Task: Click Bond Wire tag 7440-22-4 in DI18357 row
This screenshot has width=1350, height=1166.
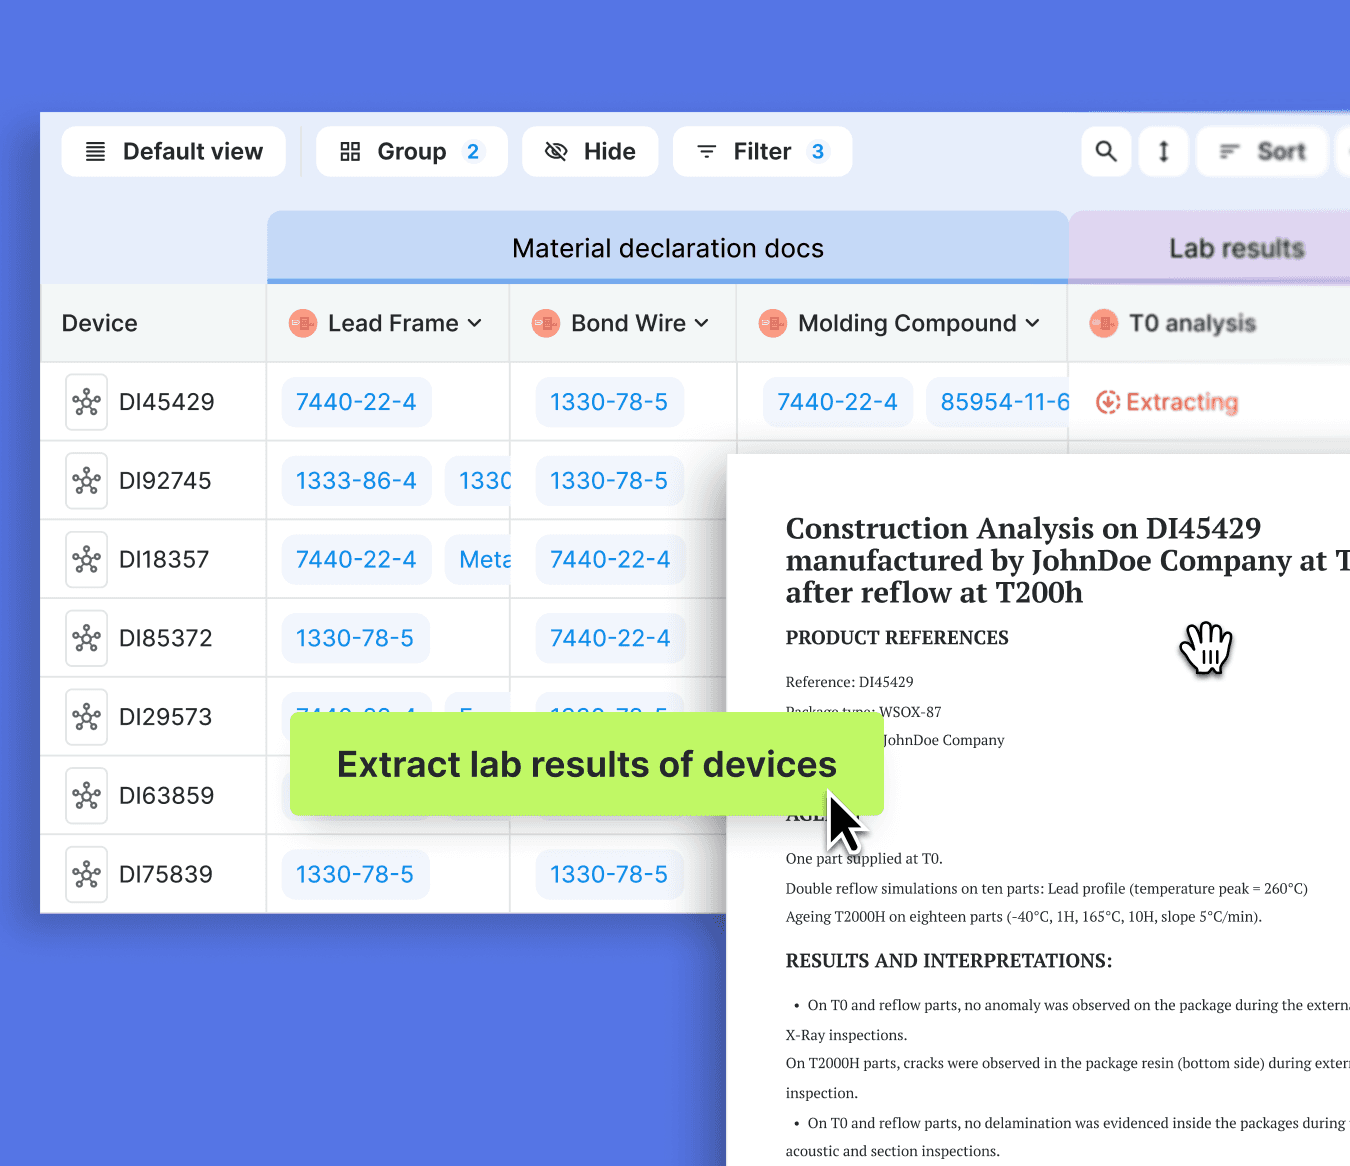Action: 610,560
